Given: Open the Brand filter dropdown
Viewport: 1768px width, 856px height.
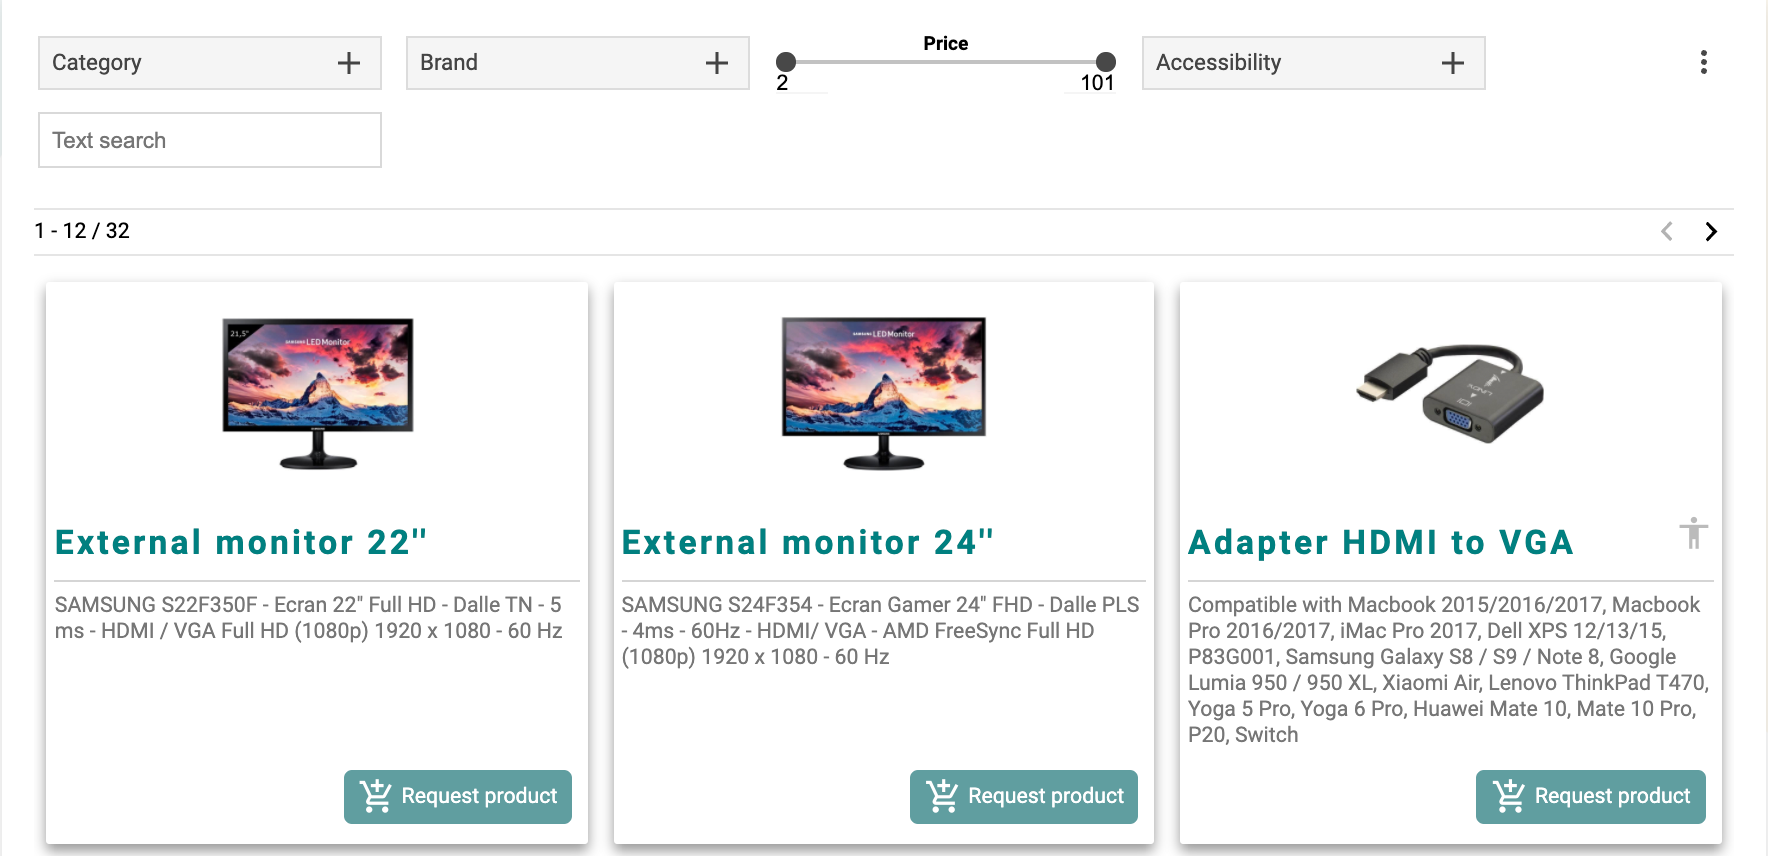Looking at the screenshot, I should pyautogui.click(x=578, y=63).
